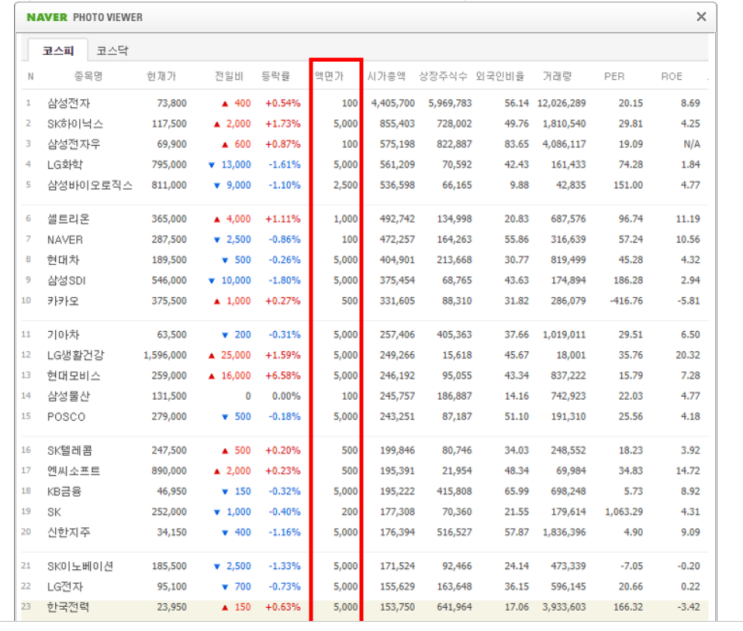The image size is (743, 631).
Task: Click the N/A ROE value for 삼성전자우
Action: click(691, 144)
